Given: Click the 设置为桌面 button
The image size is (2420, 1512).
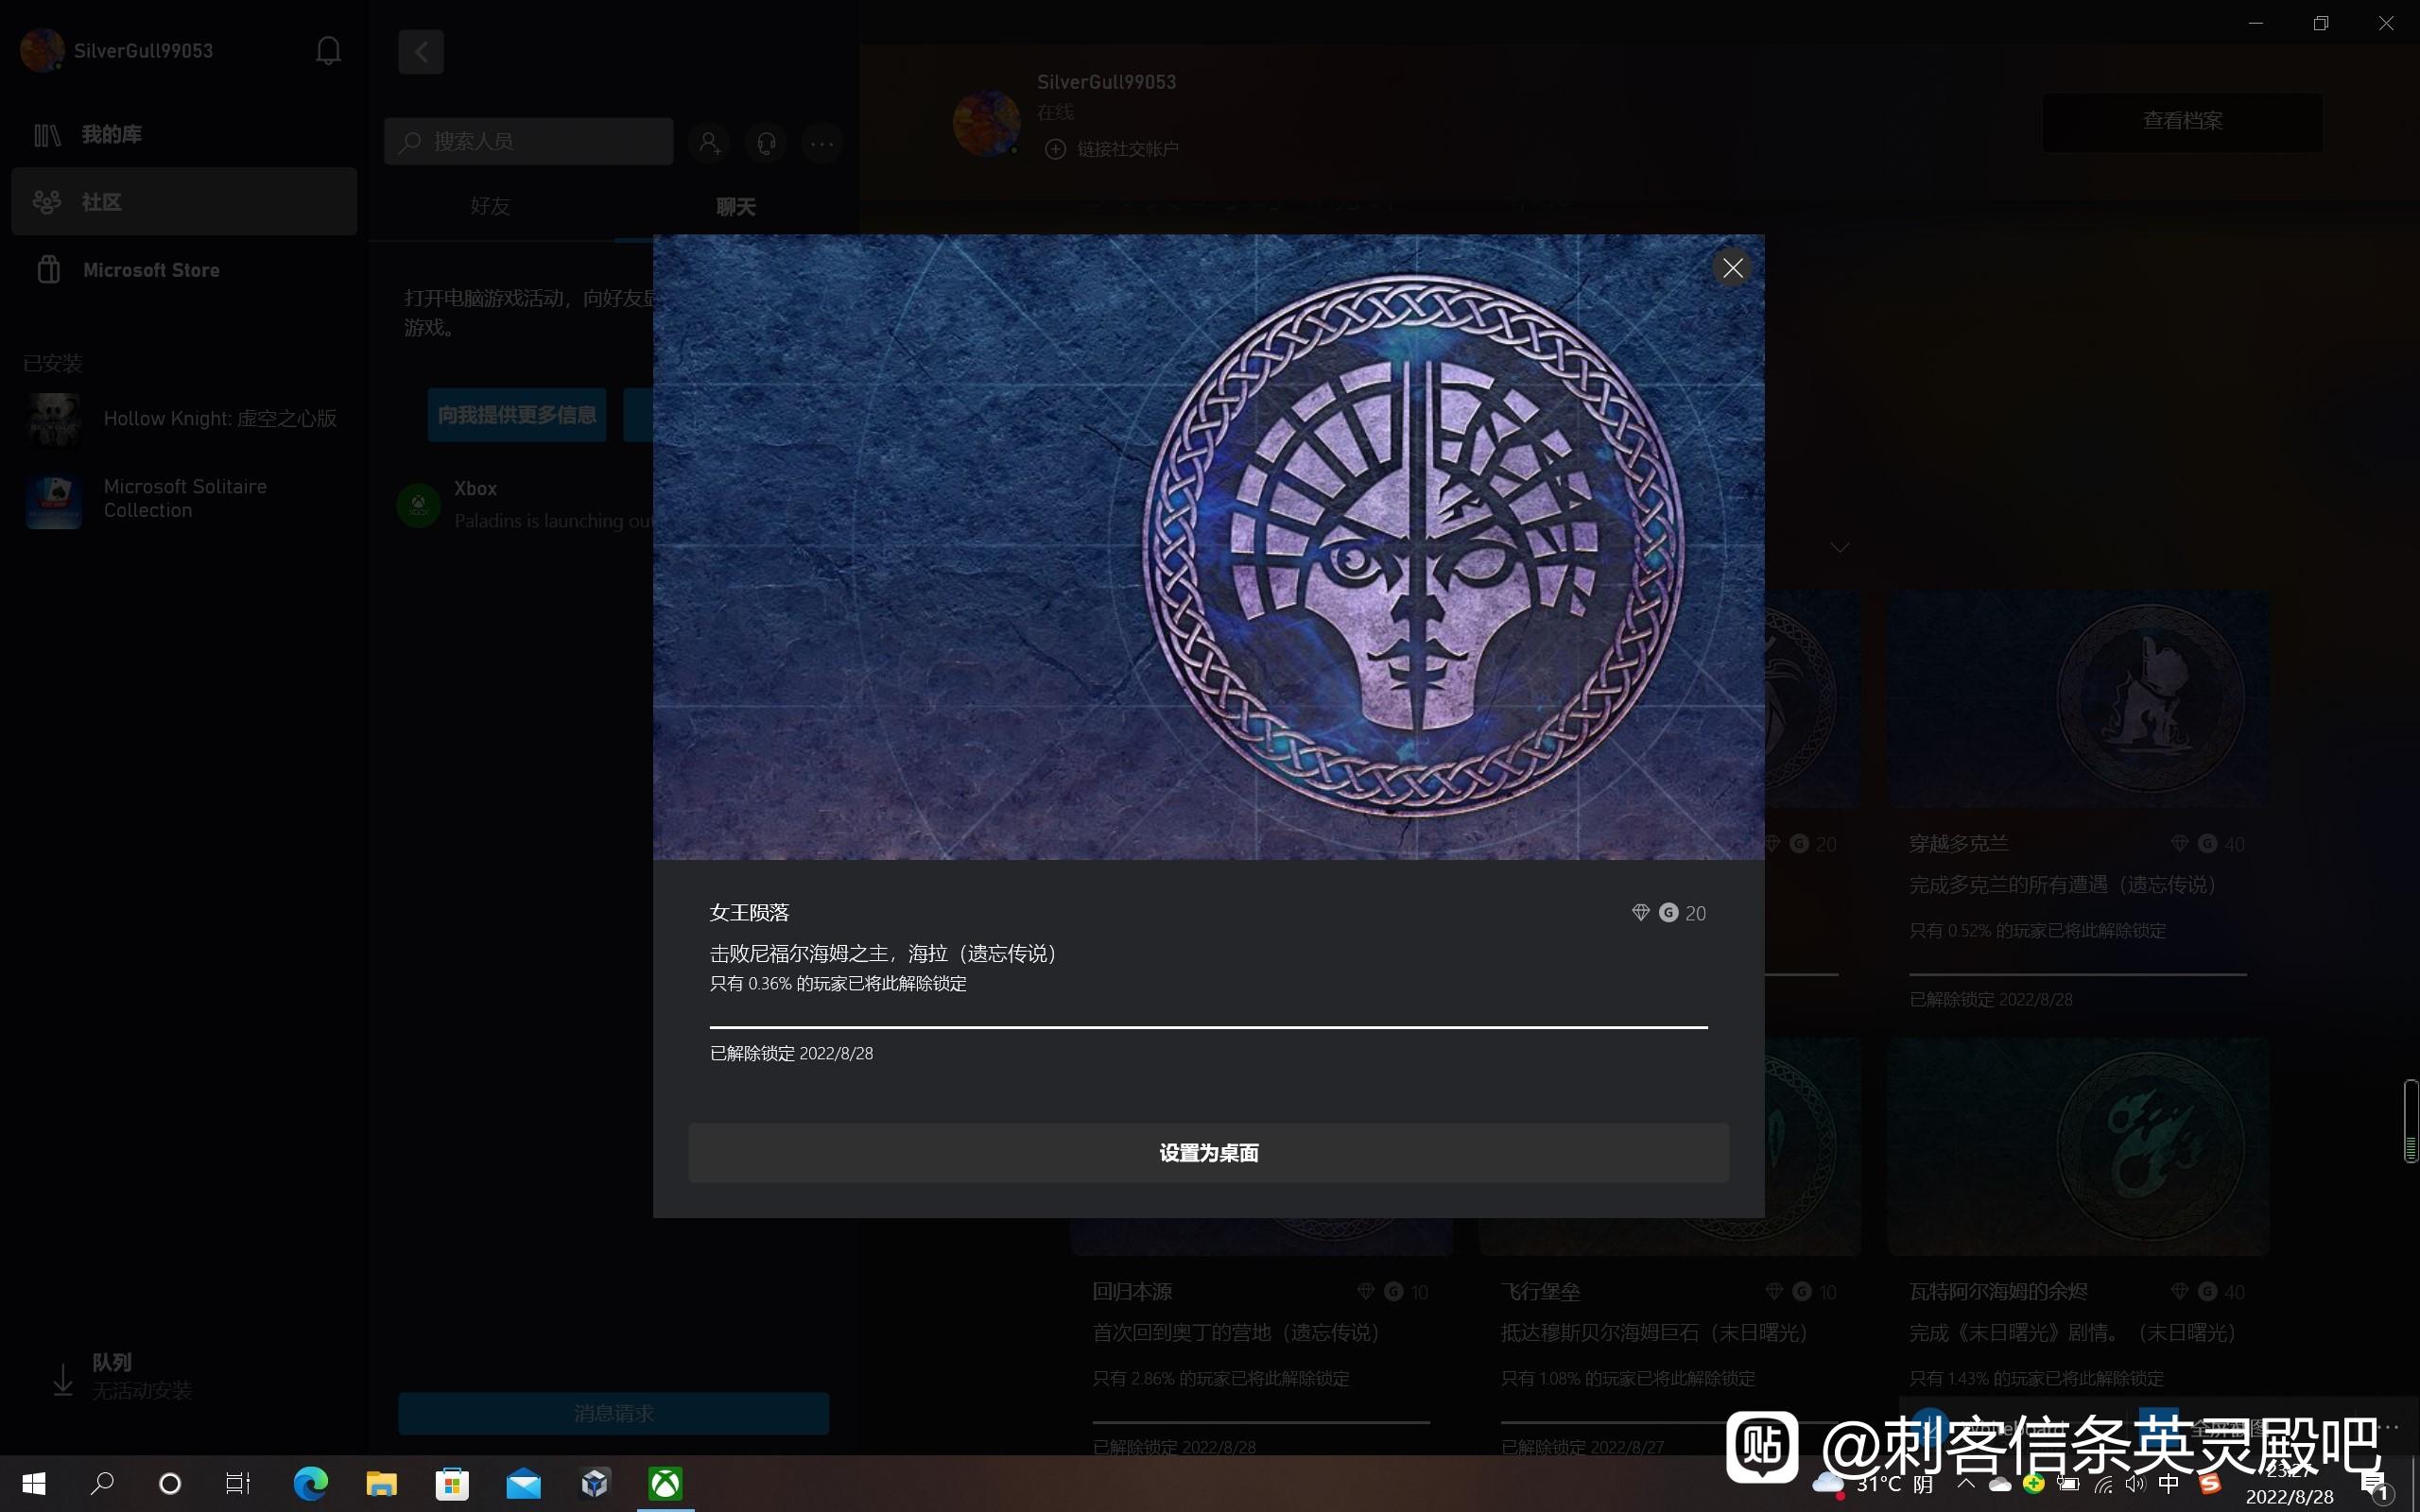Looking at the screenshot, I should pyautogui.click(x=1208, y=1153).
